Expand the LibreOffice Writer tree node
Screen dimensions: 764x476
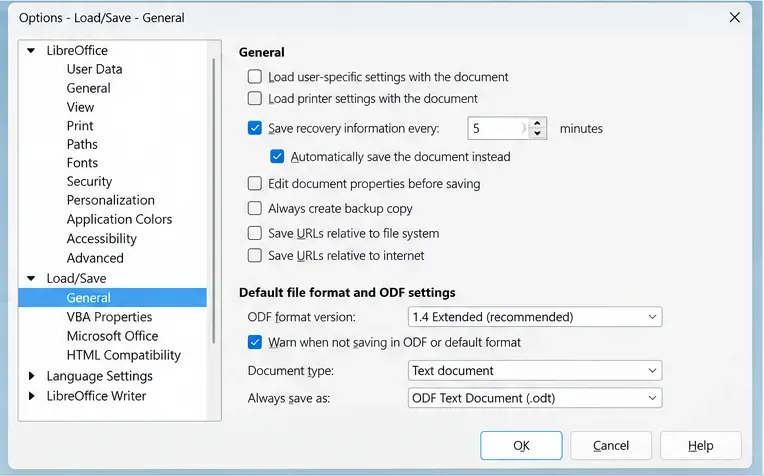[x=32, y=396]
